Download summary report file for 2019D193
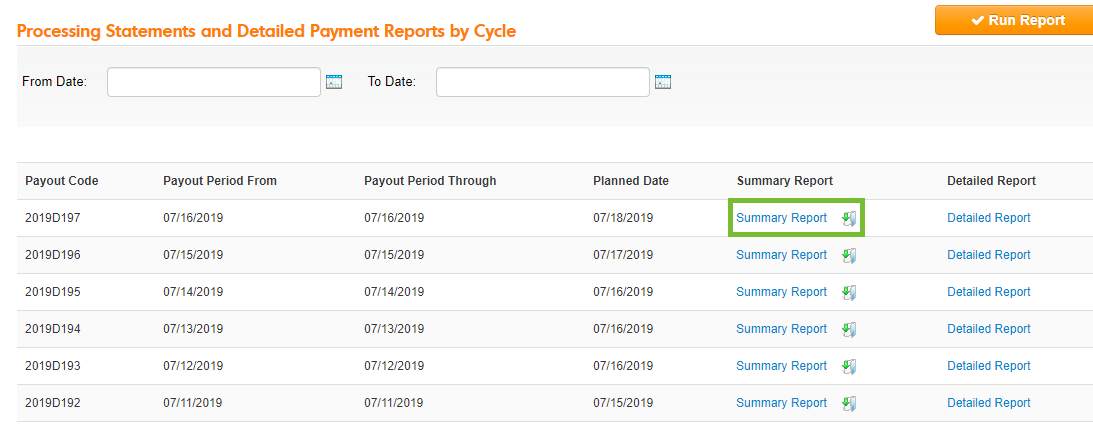 (848, 366)
